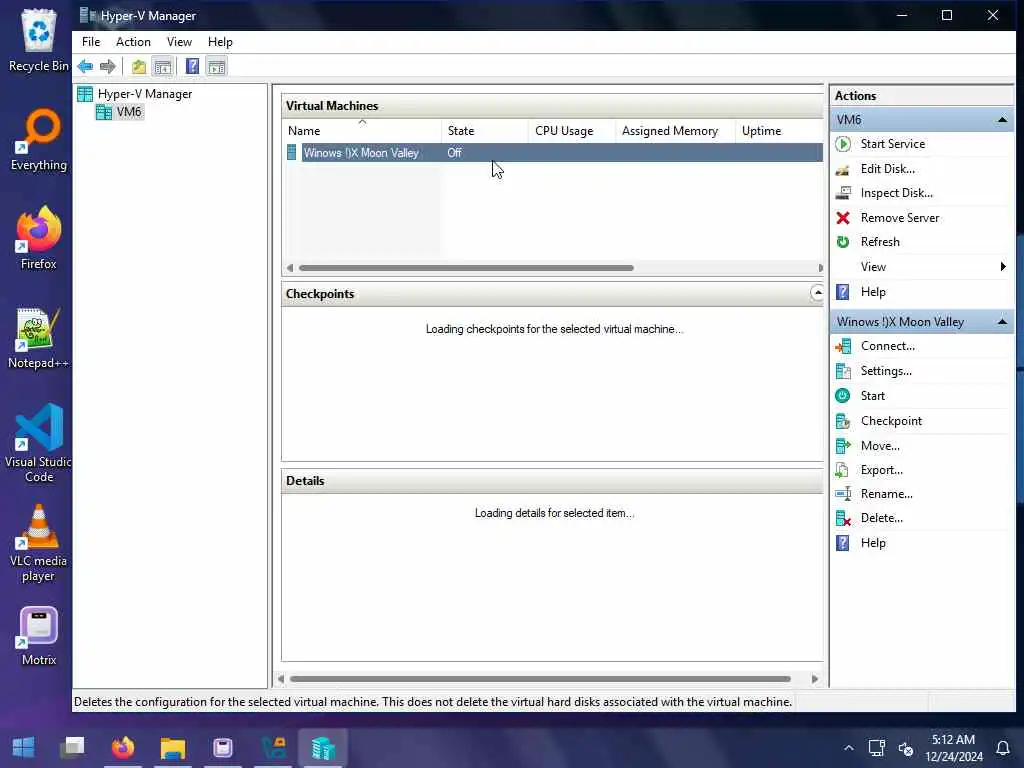The width and height of the screenshot is (1024, 768).
Task: Click the taskbar clock showing 5:12 AM
Action: [953, 748]
